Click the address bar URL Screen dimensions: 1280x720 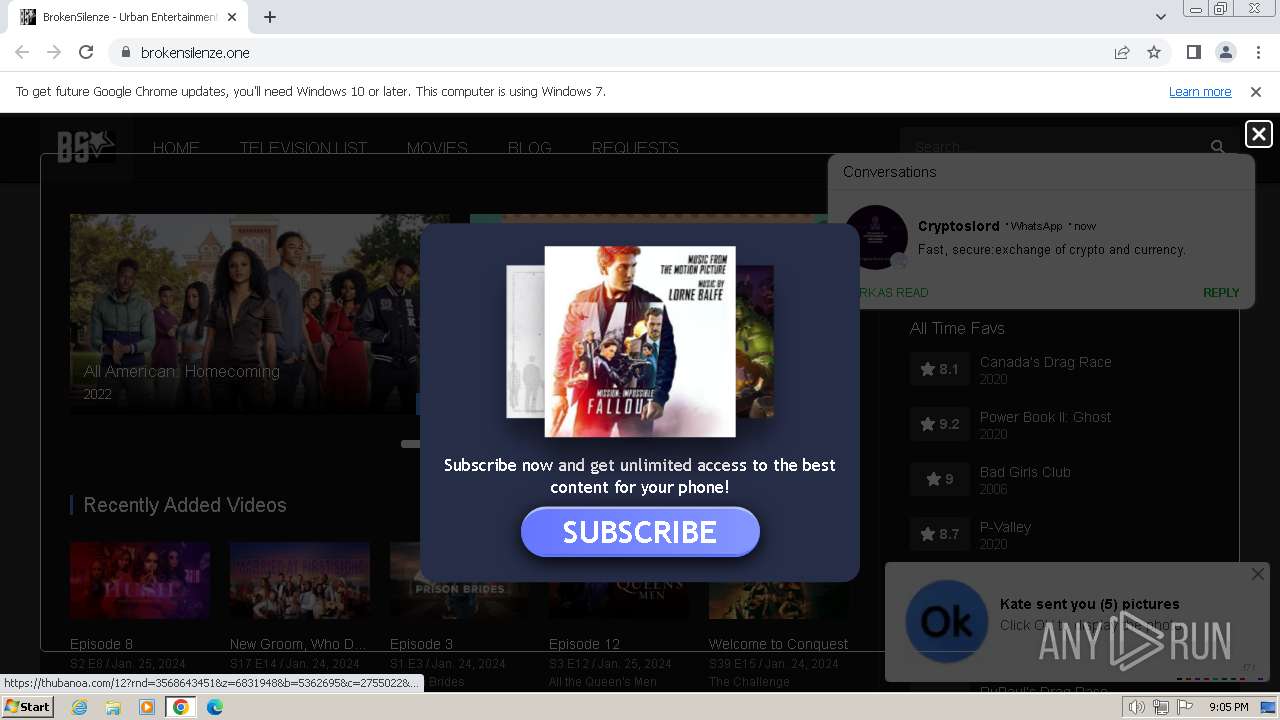point(195,52)
